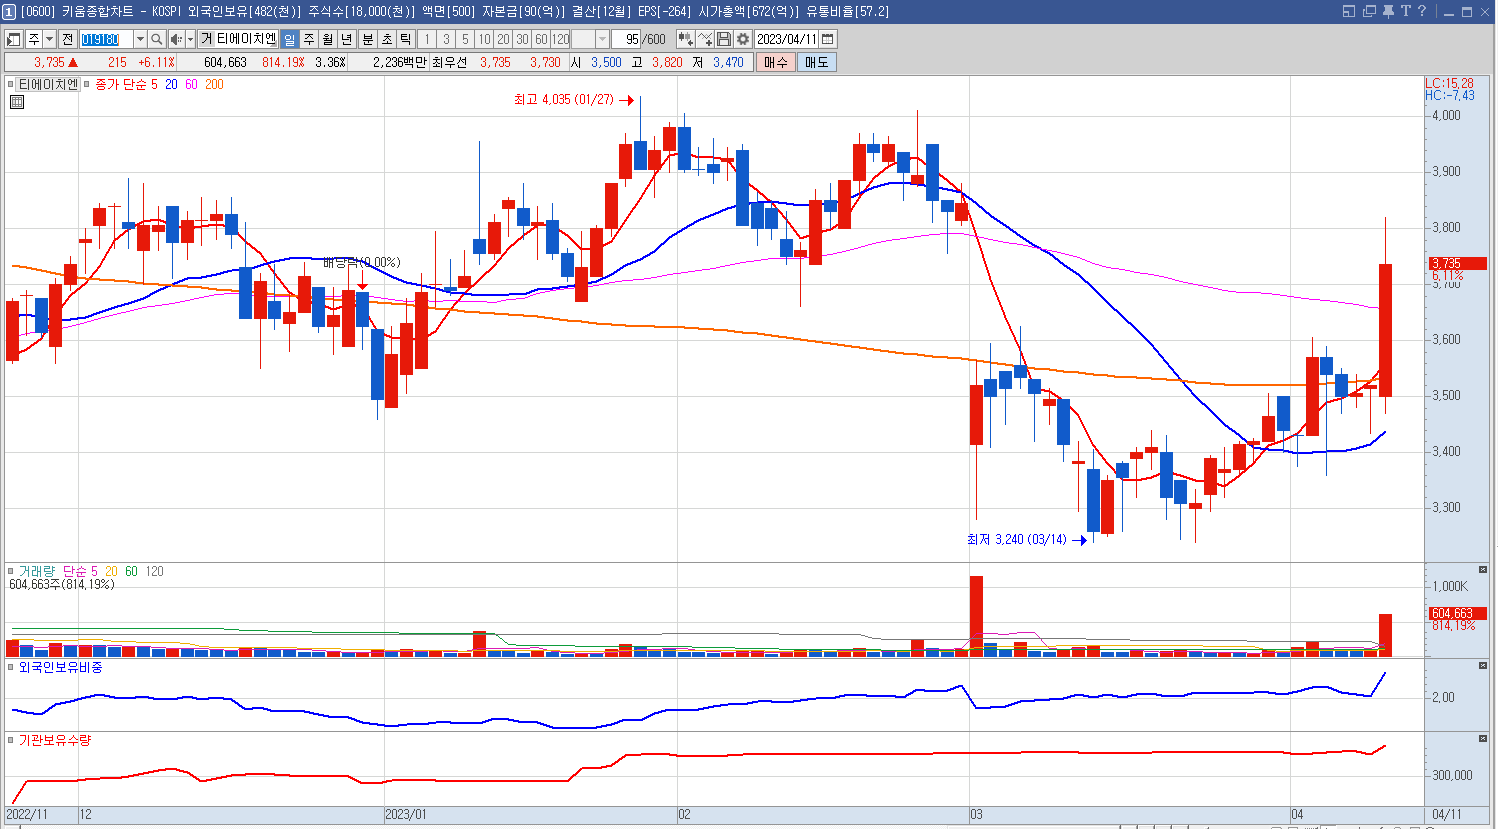The width and height of the screenshot is (1498, 829).
Task: Click the date field 2023/04/11
Action: [786, 39]
